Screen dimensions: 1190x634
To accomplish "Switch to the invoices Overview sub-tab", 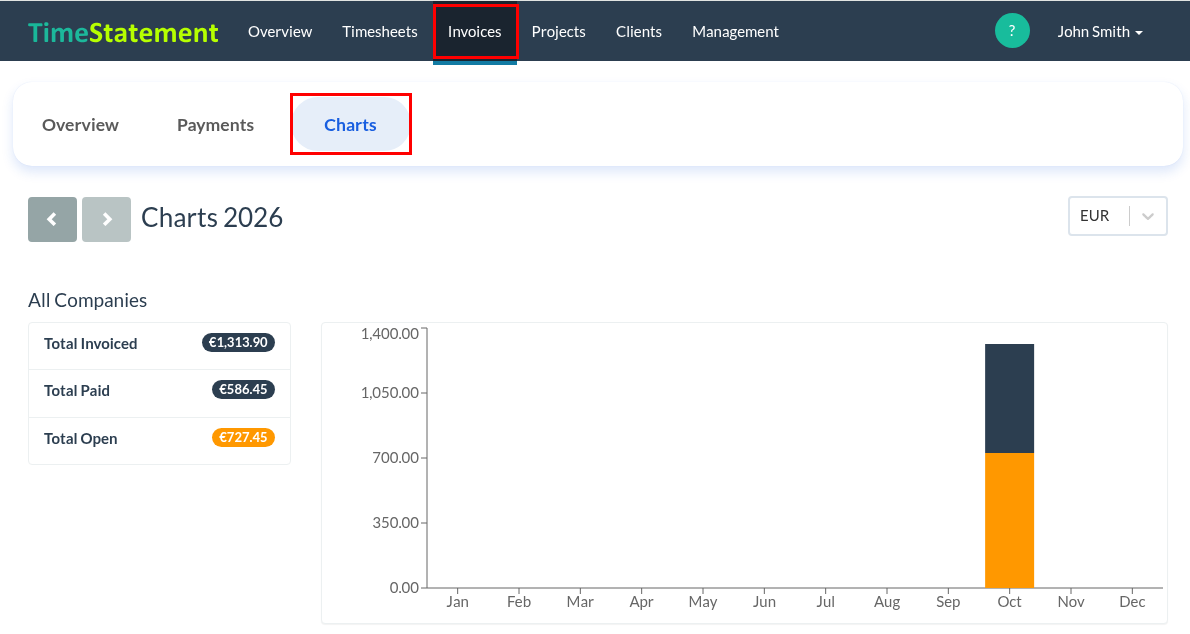I will point(80,125).
